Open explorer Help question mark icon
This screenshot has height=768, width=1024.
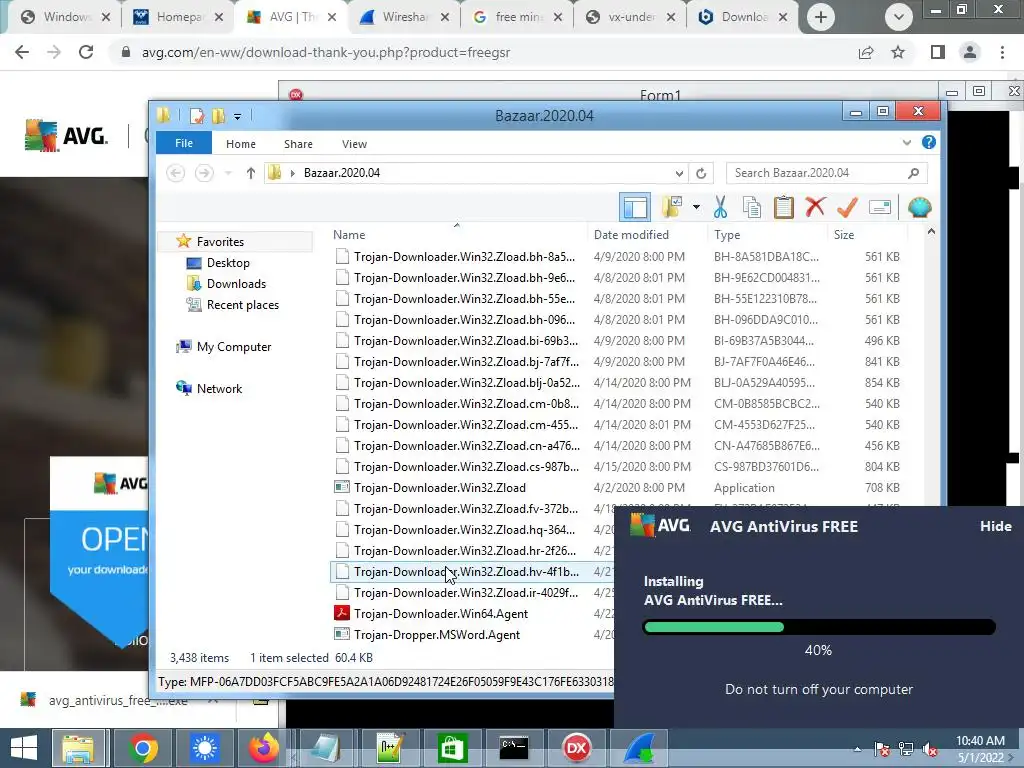pos(929,142)
